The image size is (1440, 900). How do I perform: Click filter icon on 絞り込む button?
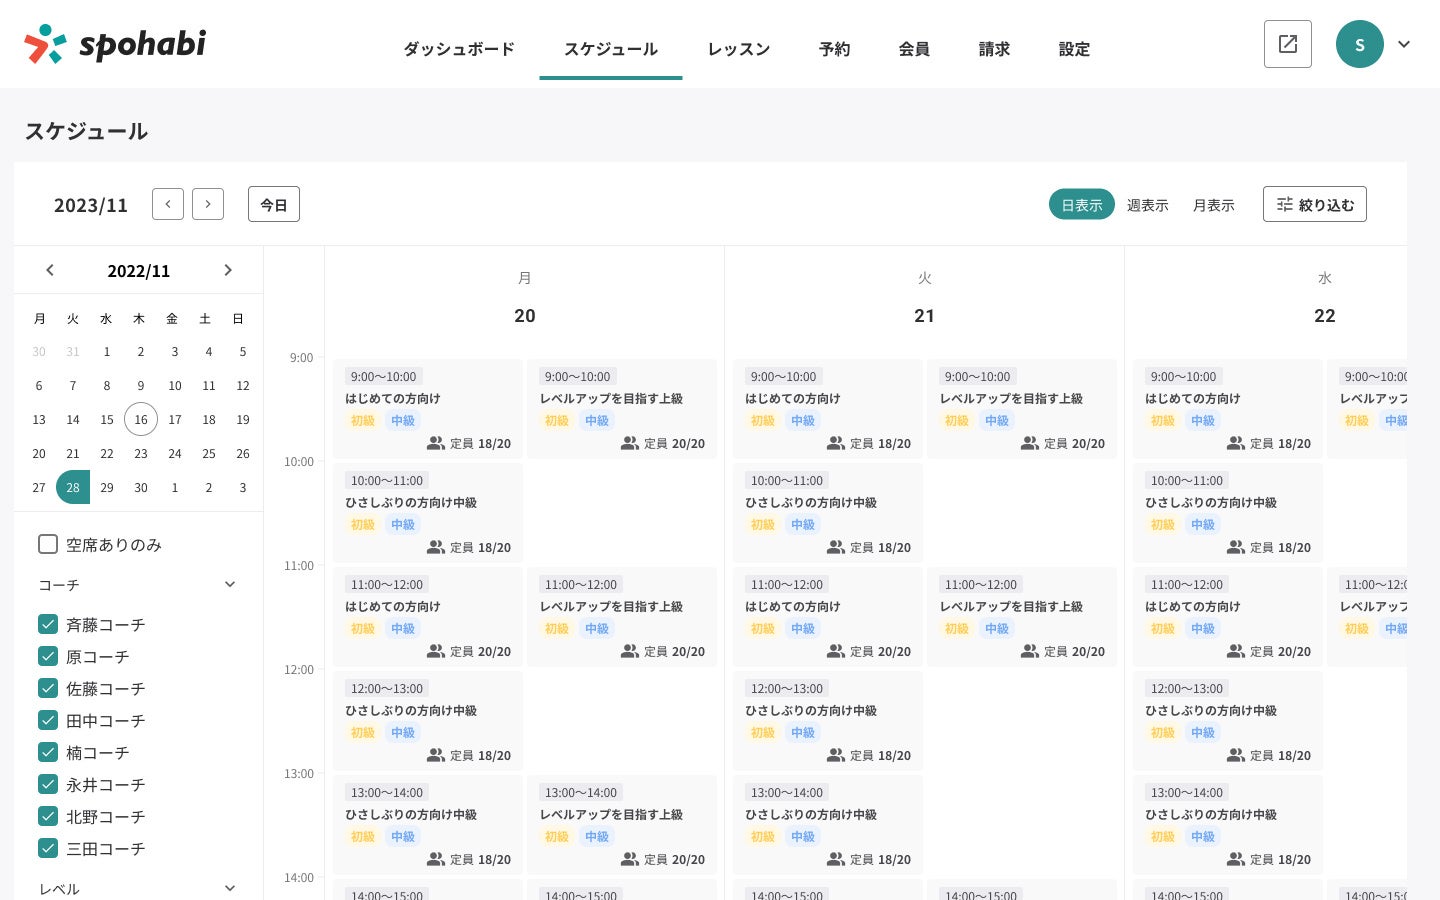coord(1285,204)
